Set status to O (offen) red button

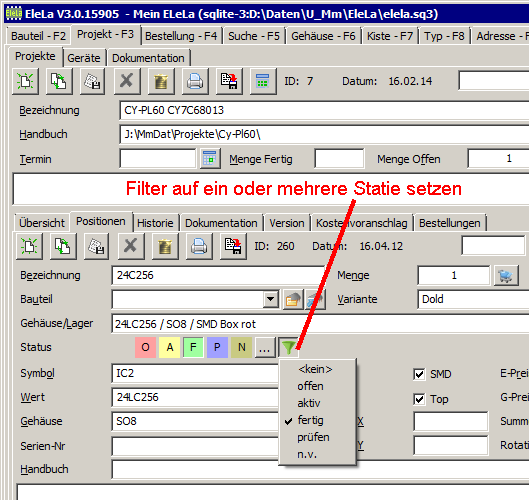click(145, 347)
